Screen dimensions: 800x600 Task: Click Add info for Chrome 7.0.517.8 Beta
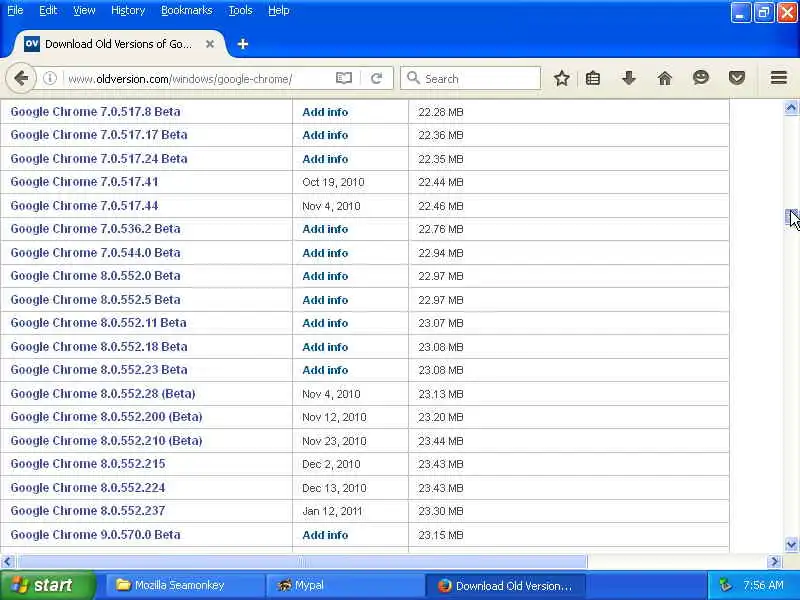click(325, 112)
